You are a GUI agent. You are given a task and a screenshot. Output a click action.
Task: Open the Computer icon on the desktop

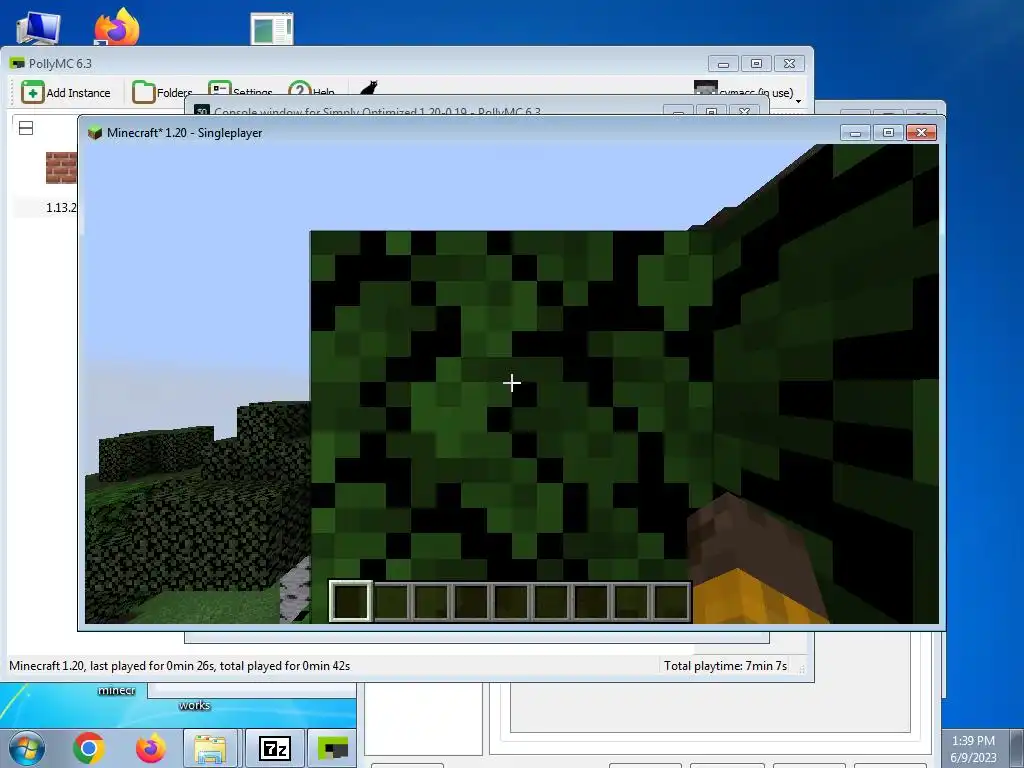(x=38, y=28)
